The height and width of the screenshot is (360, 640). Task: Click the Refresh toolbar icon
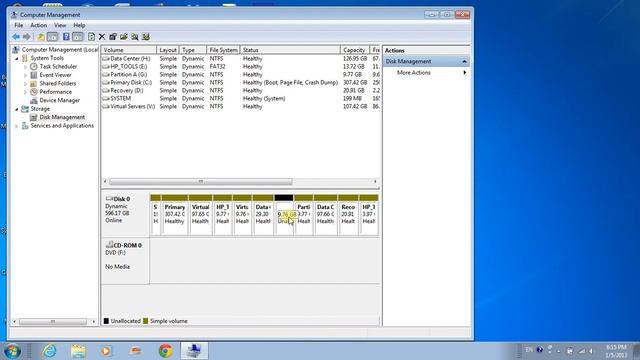[91, 37]
